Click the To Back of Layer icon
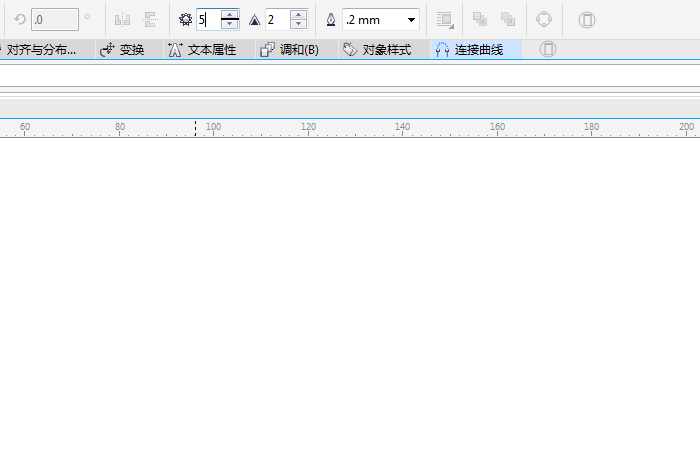700x450 pixels. (508, 19)
